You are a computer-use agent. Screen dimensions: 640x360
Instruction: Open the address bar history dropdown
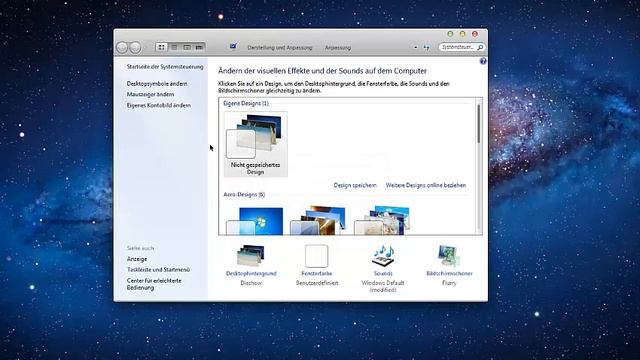pyautogui.click(x=416, y=47)
